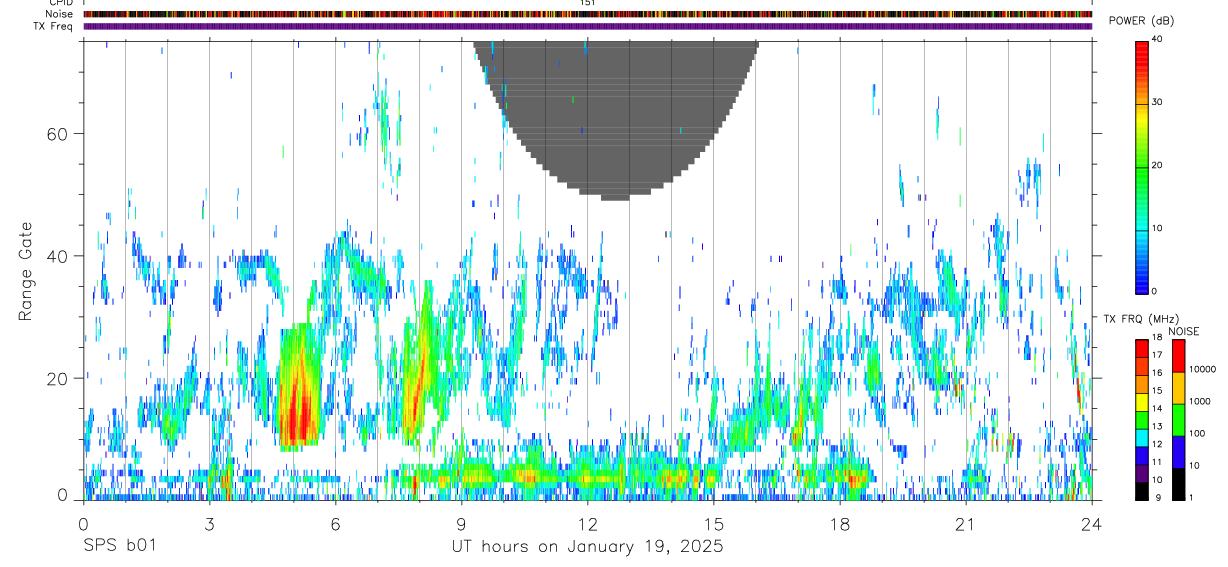Click the 10000 label on the NOISE scale

click(x=1202, y=368)
